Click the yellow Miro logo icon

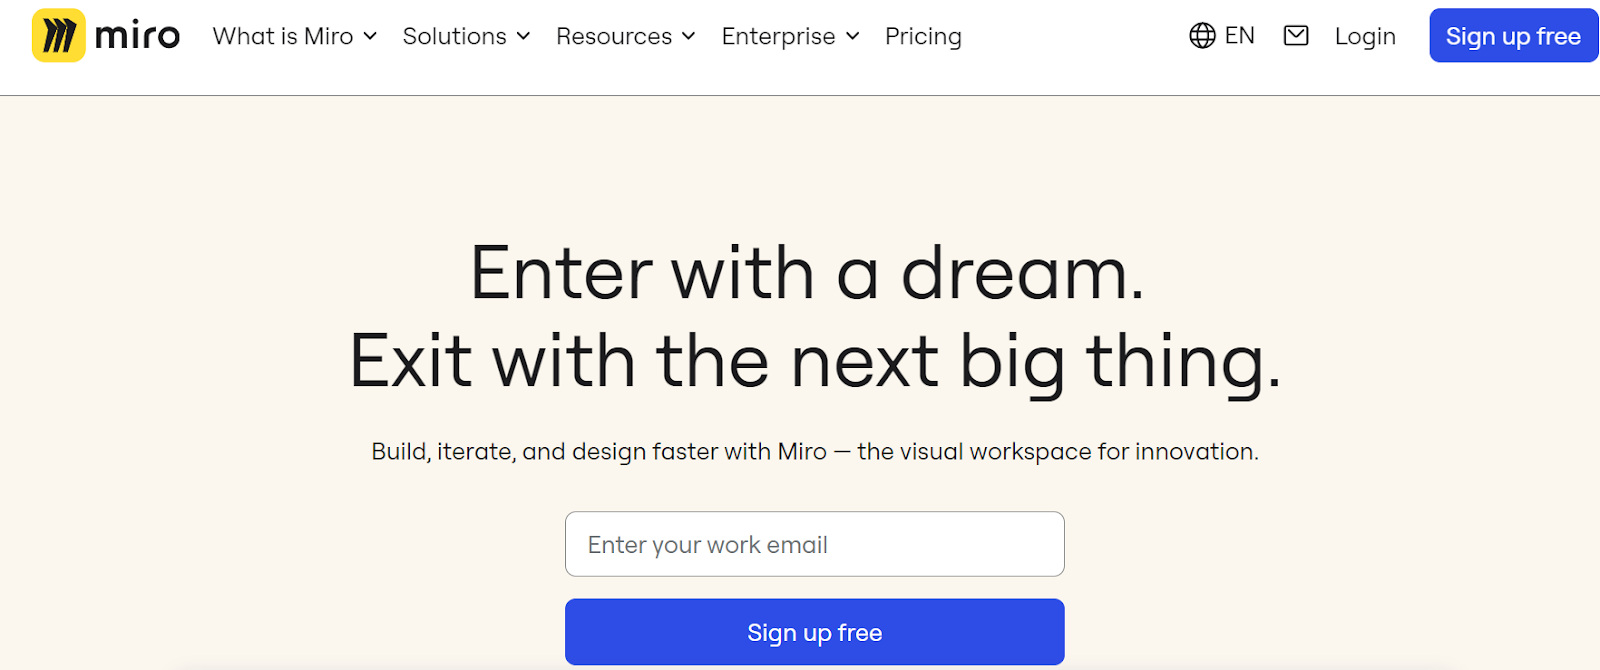[59, 36]
